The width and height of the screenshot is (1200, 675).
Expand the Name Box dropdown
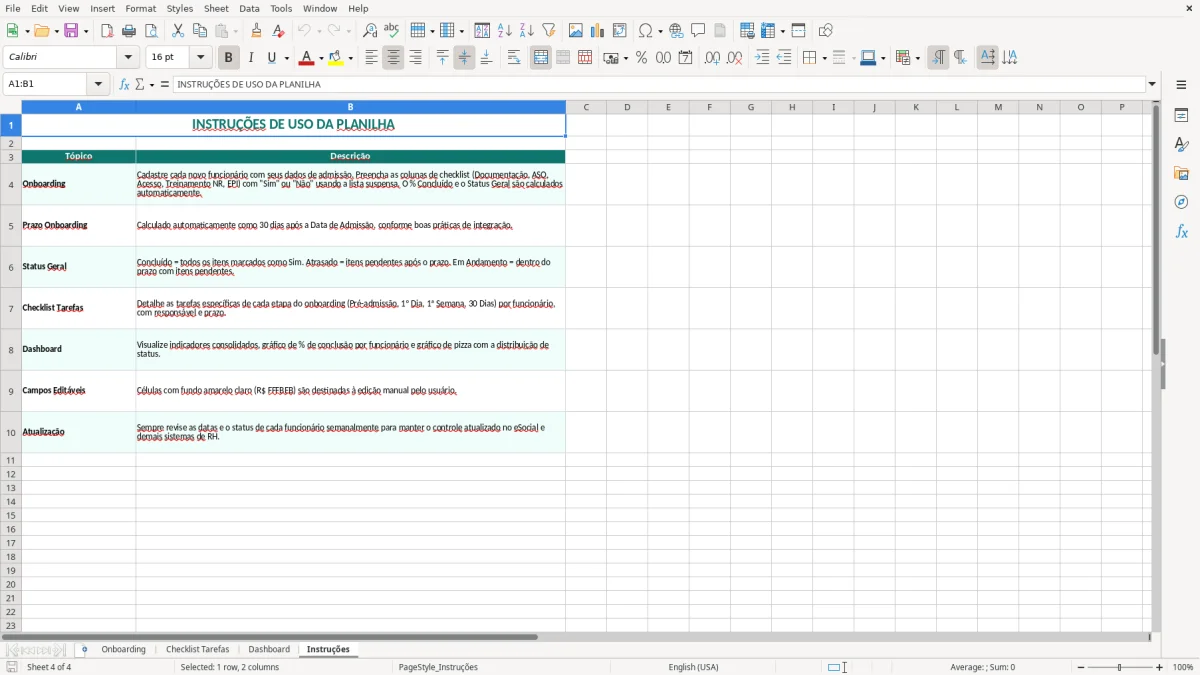tap(98, 84)
